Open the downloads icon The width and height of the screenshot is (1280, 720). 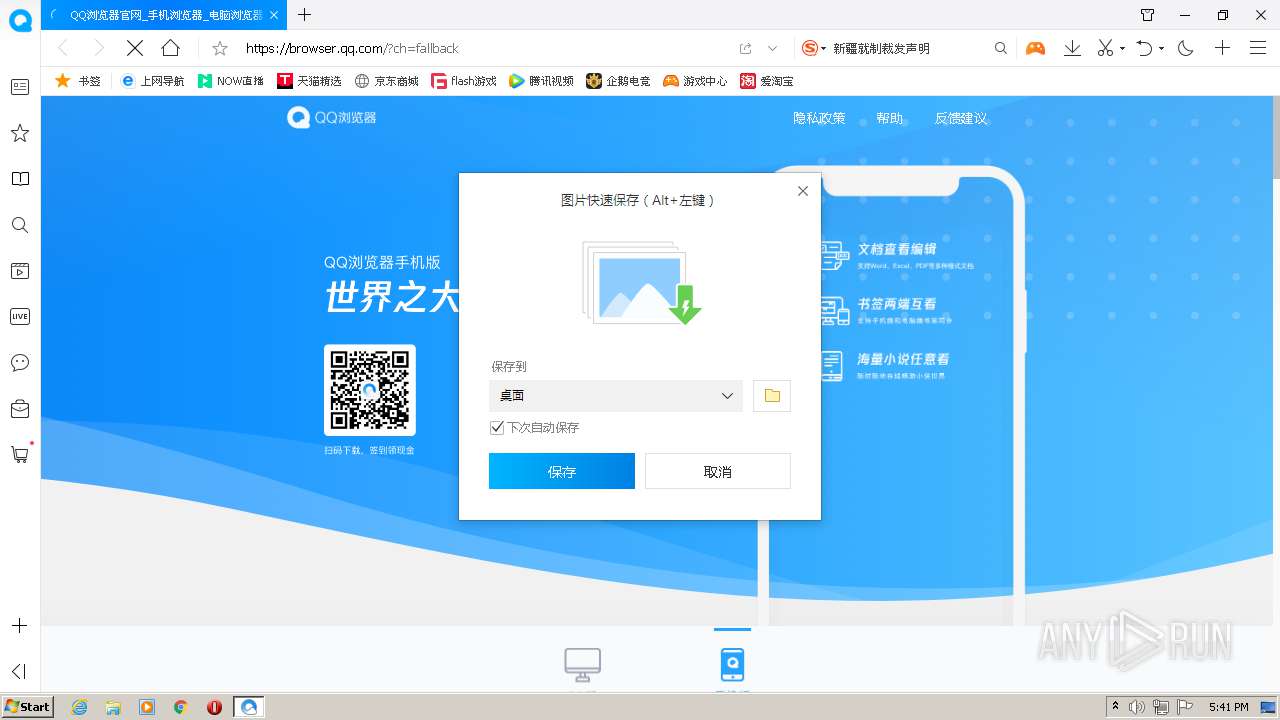pyautogui.click(x=1072, y=48)
